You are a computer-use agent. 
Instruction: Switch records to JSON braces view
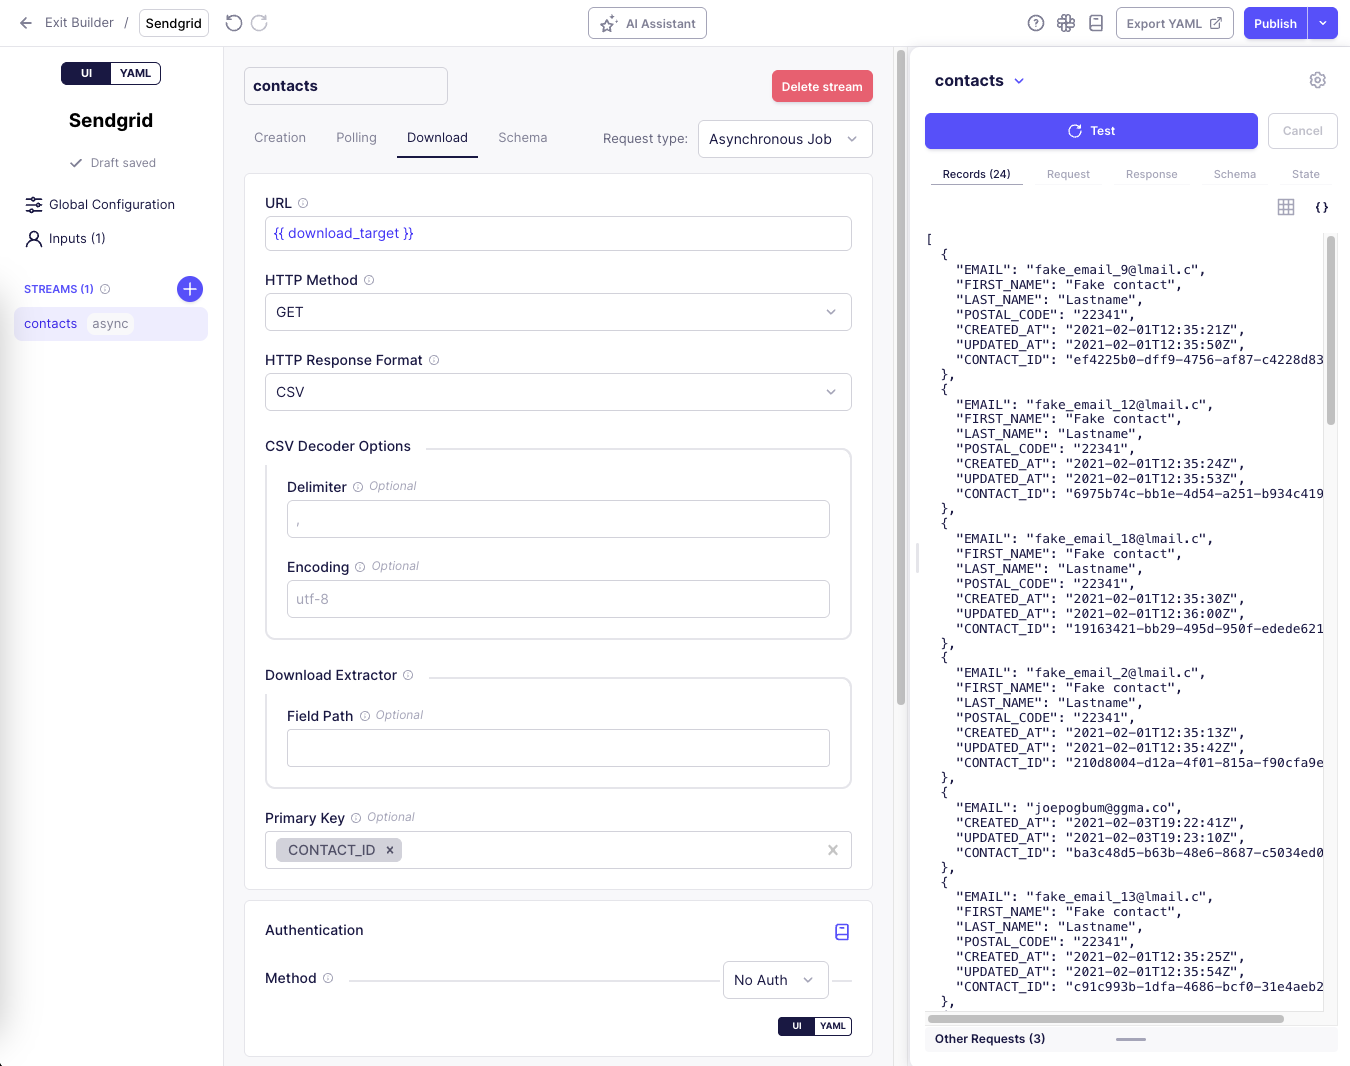(x=1321, y=207)
